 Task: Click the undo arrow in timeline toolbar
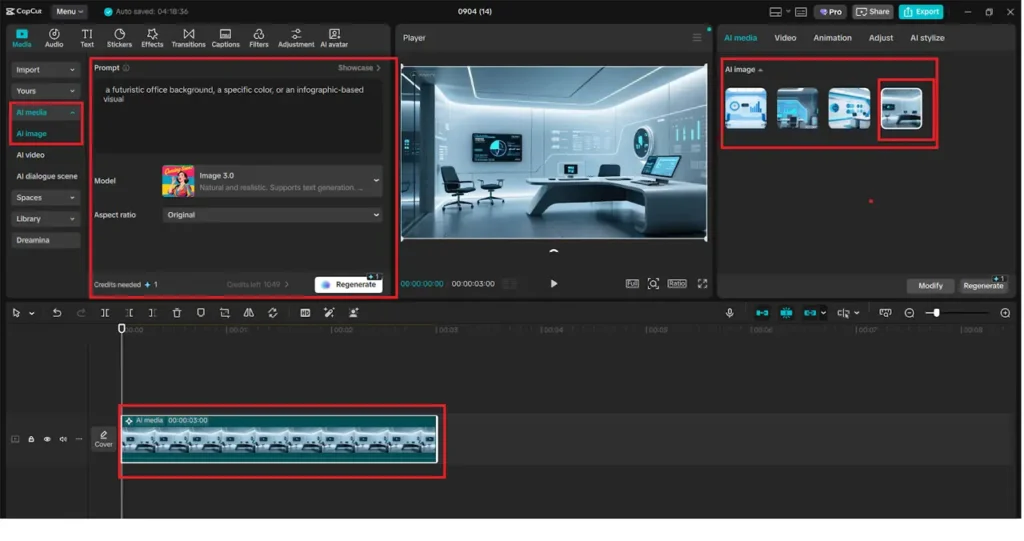click(x=57, y=313)
